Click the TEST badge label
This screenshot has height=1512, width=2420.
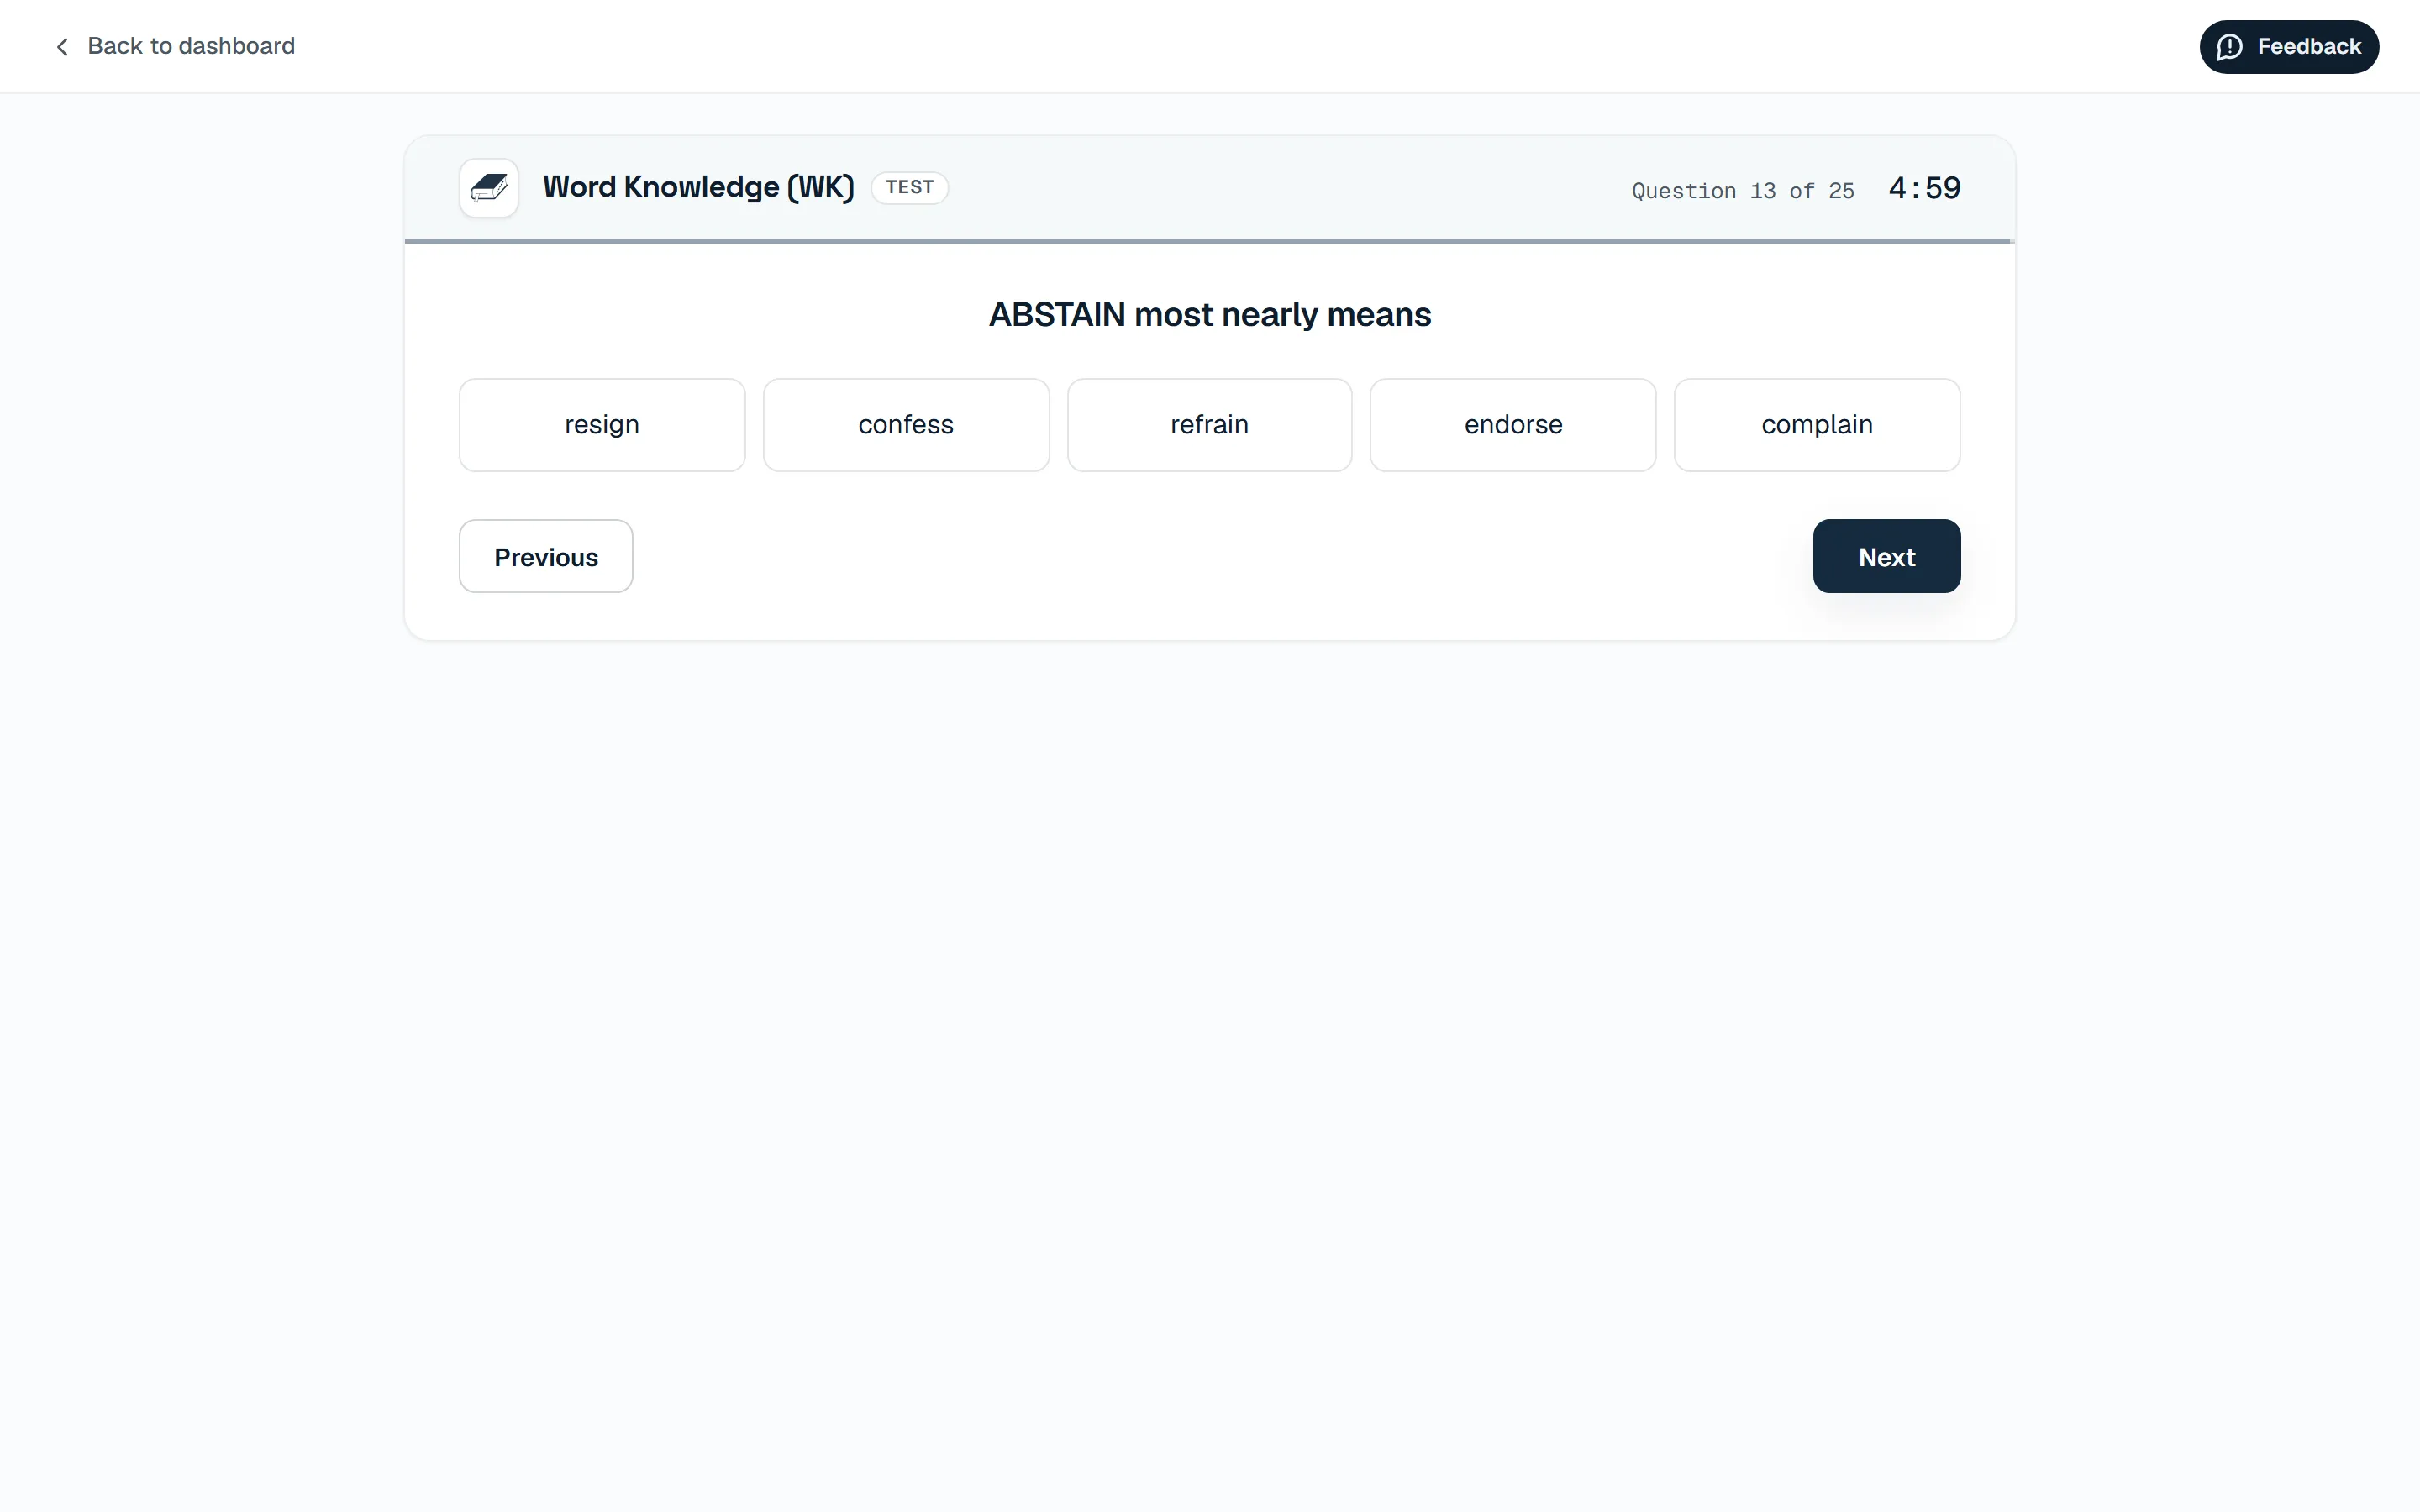coord(909,187)
